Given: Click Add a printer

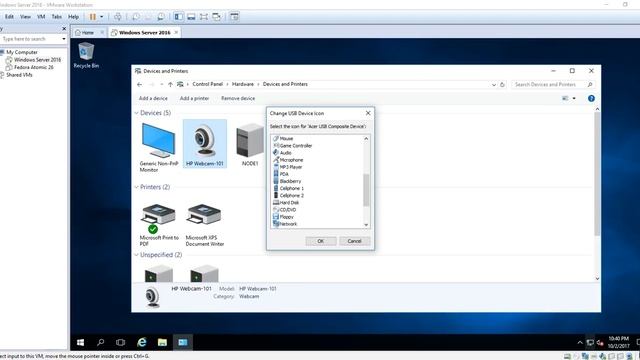Looking at the screenshot, I should coord(194,98).
